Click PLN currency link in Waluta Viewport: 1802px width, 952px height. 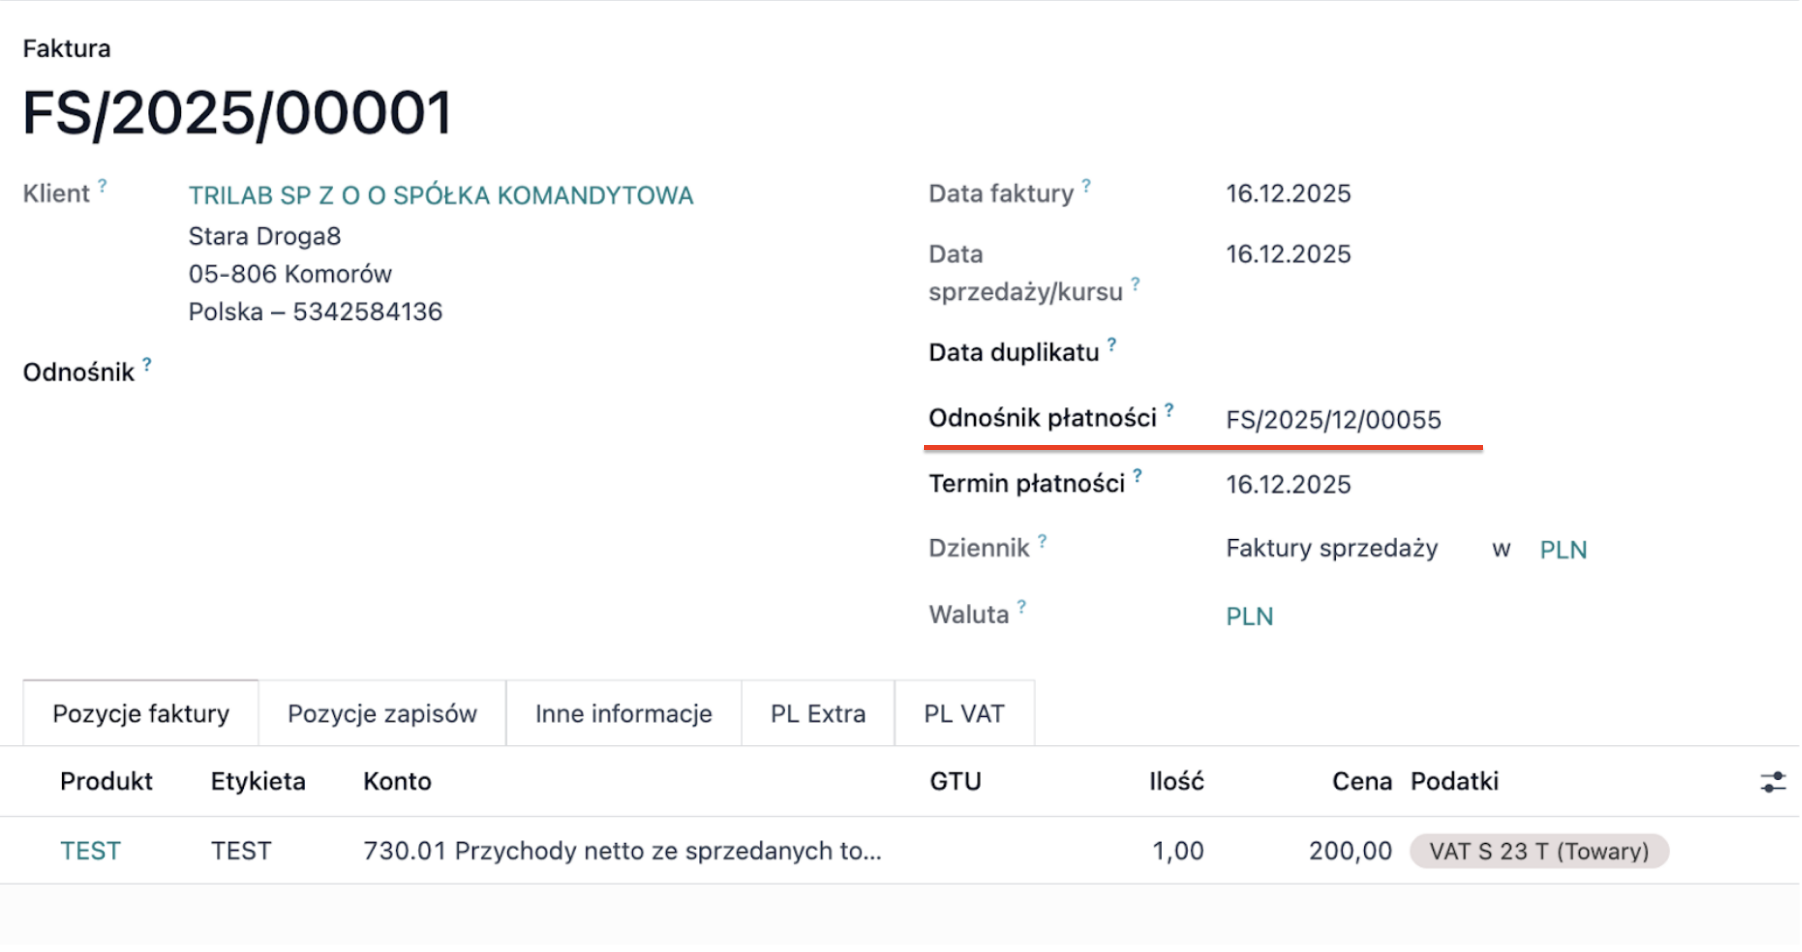pos(1249,617)
